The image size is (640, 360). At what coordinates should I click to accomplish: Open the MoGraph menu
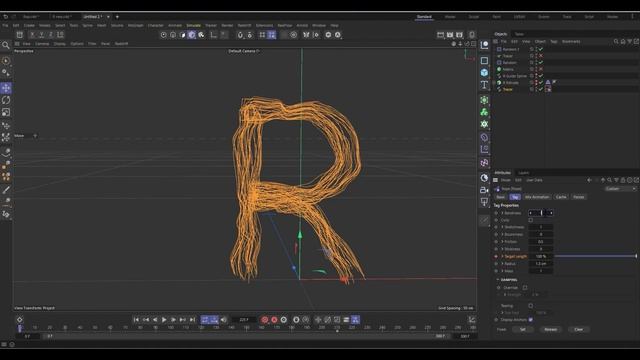point(136,25)
